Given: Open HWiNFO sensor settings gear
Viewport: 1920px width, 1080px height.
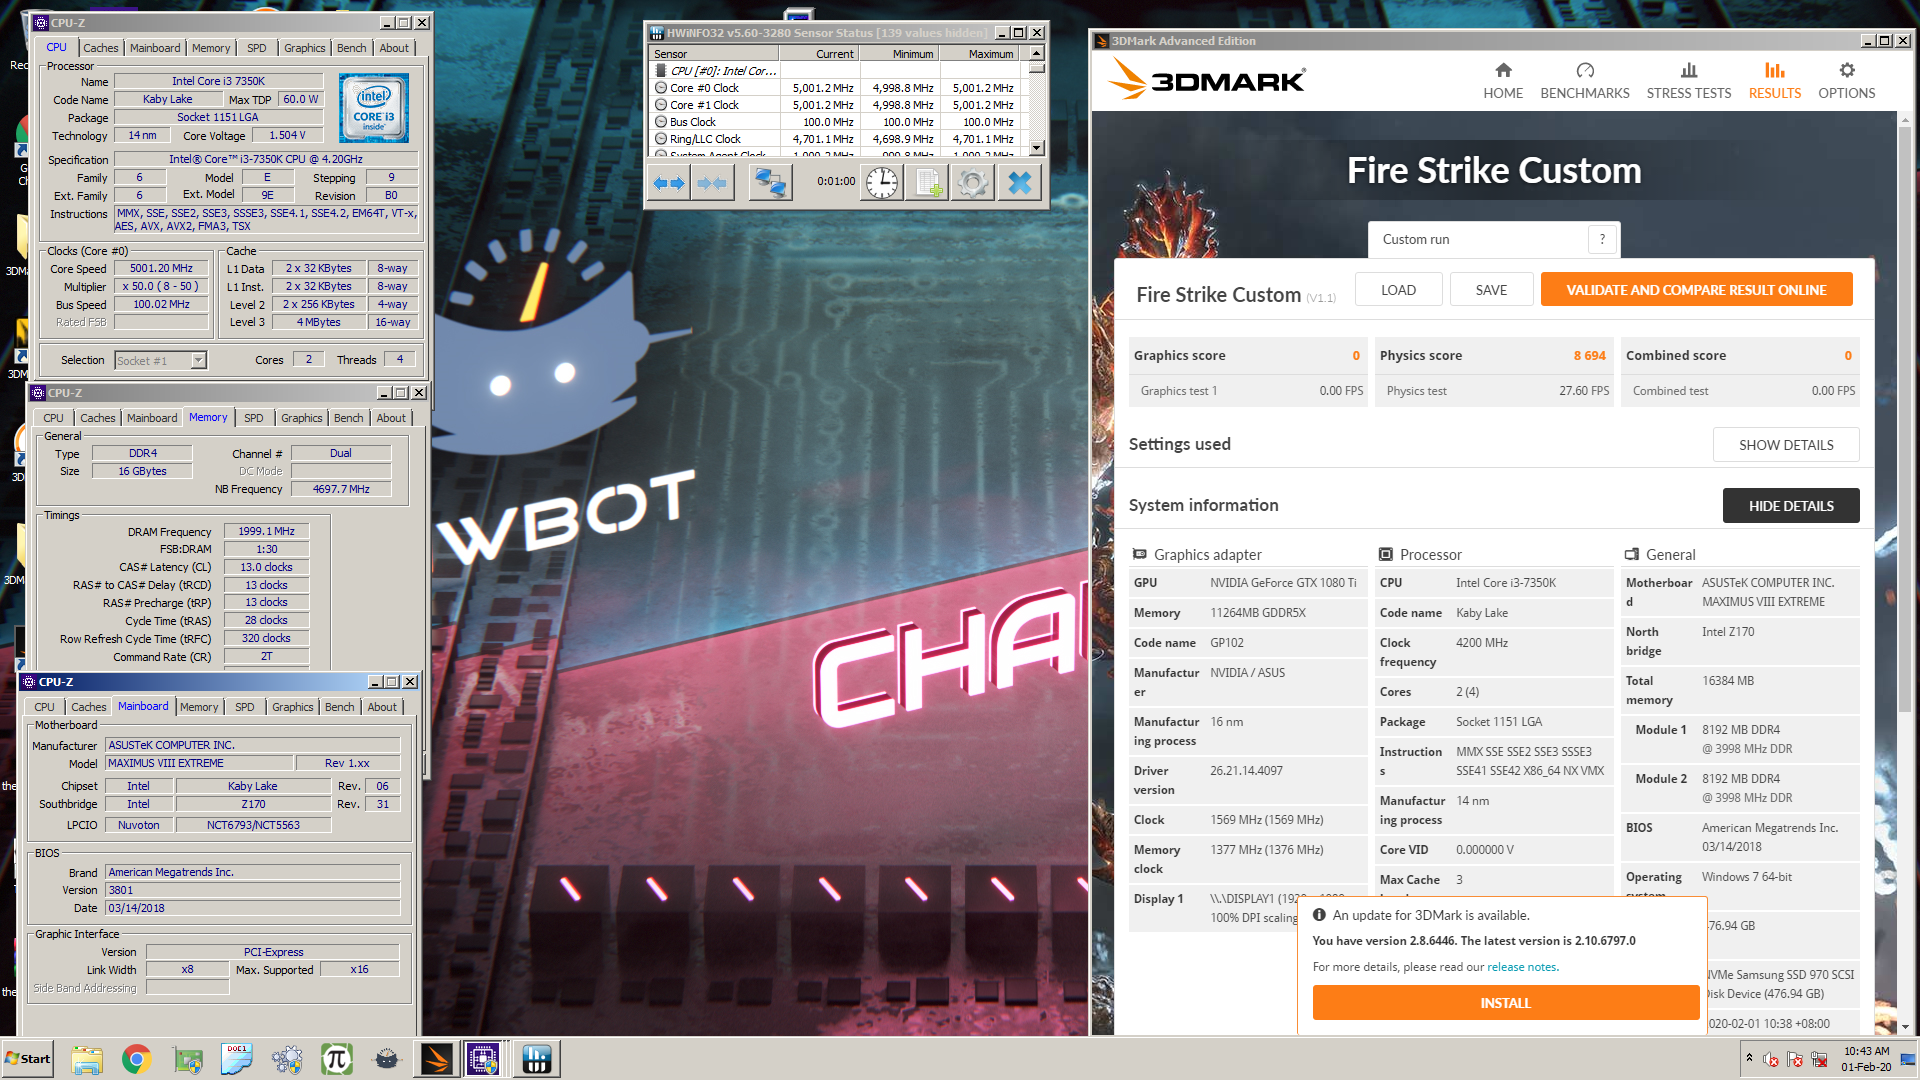Looking at the screenshot, I should pyautogui.click(x=972, y=183).
